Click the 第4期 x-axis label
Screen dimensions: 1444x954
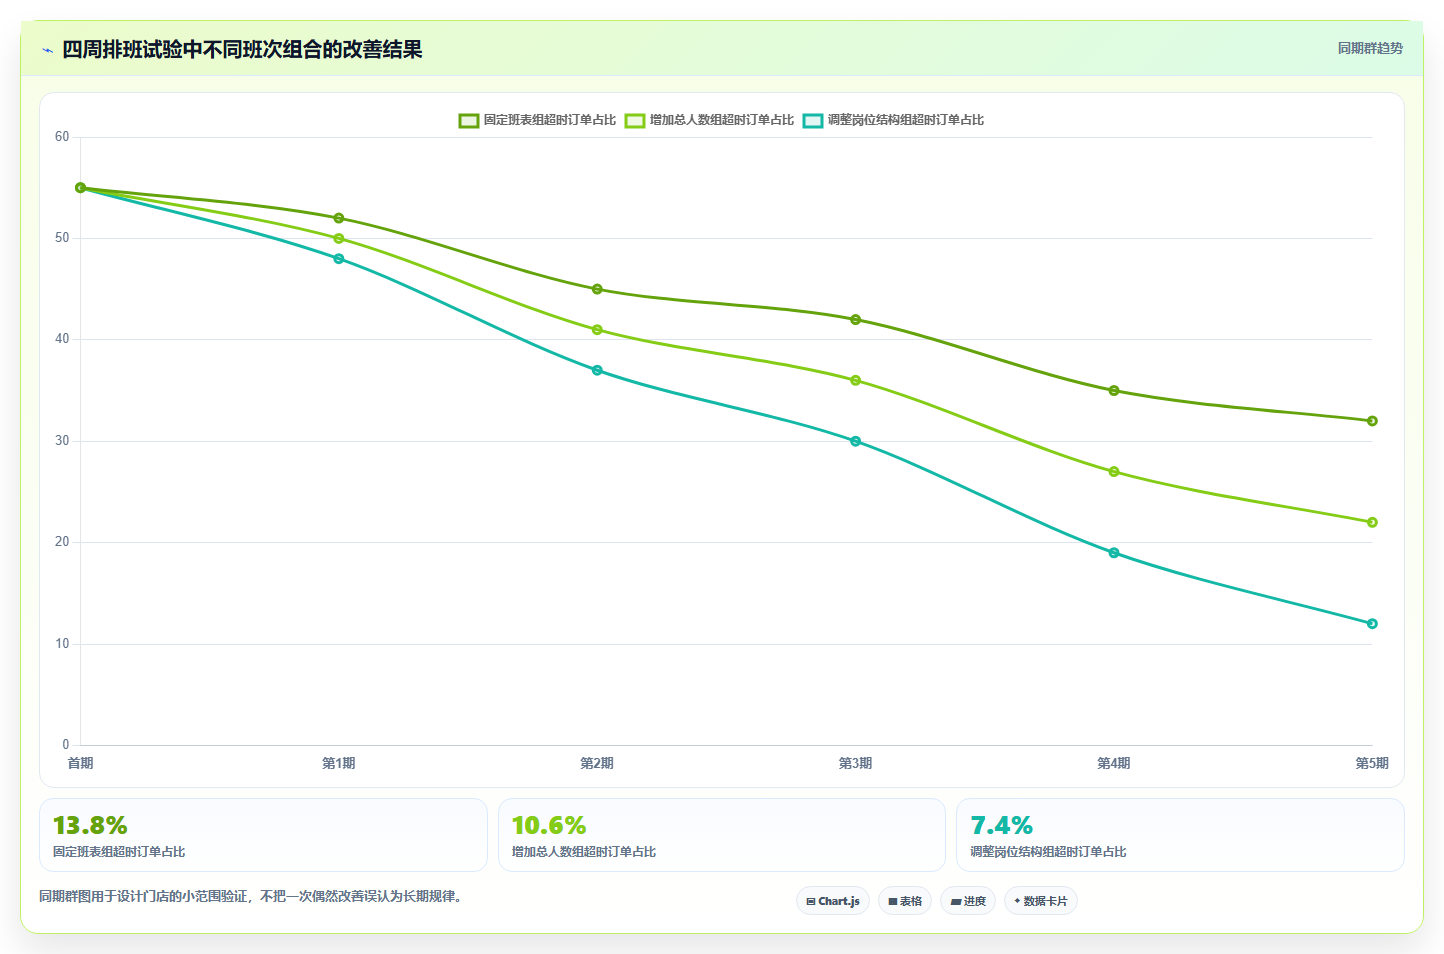(1114, 763)
